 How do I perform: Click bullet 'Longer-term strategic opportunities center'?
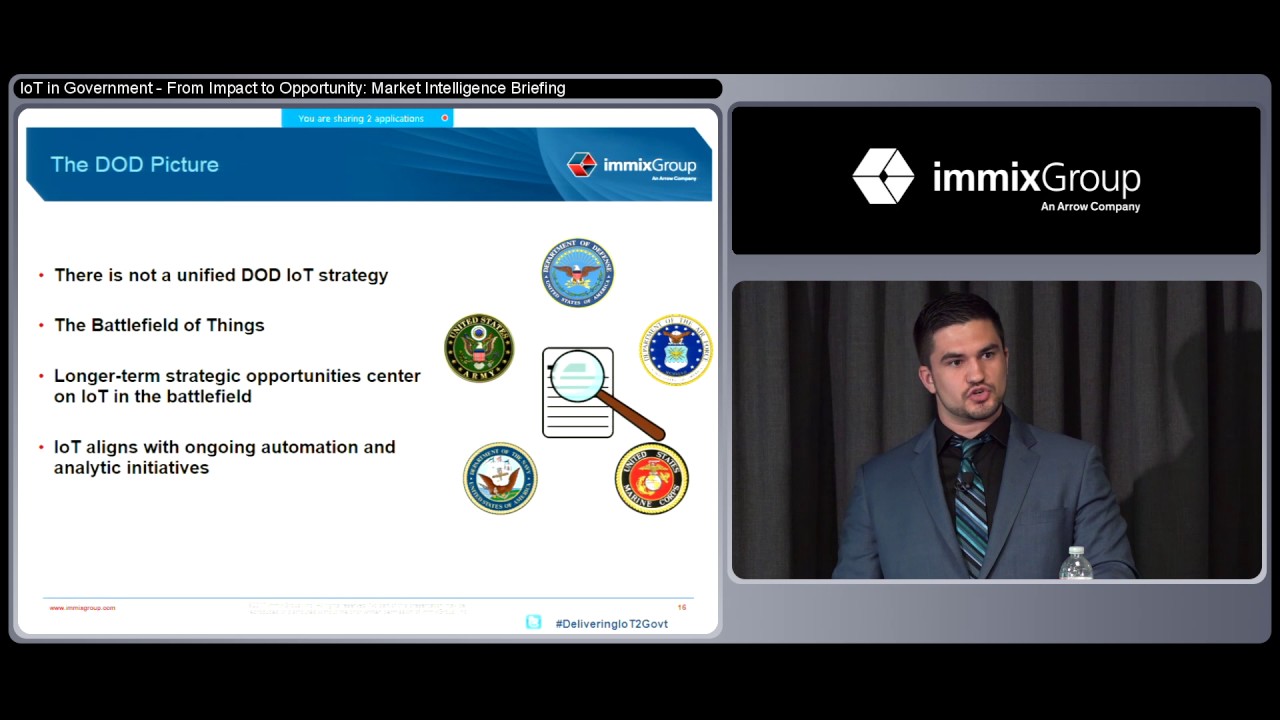click(237, 386)
